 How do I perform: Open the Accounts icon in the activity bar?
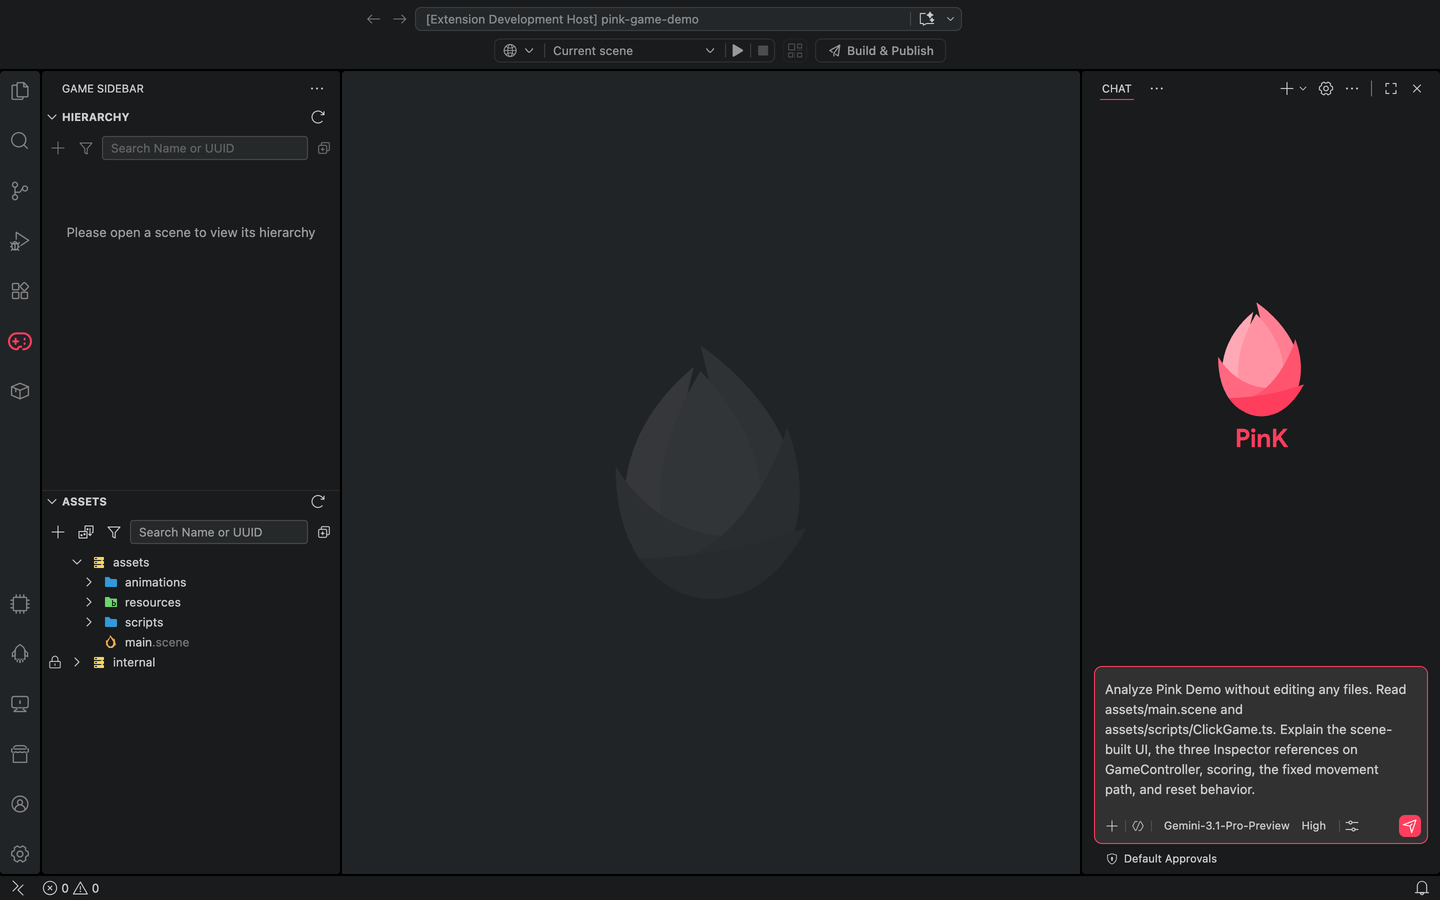click(x=20, y=804)
